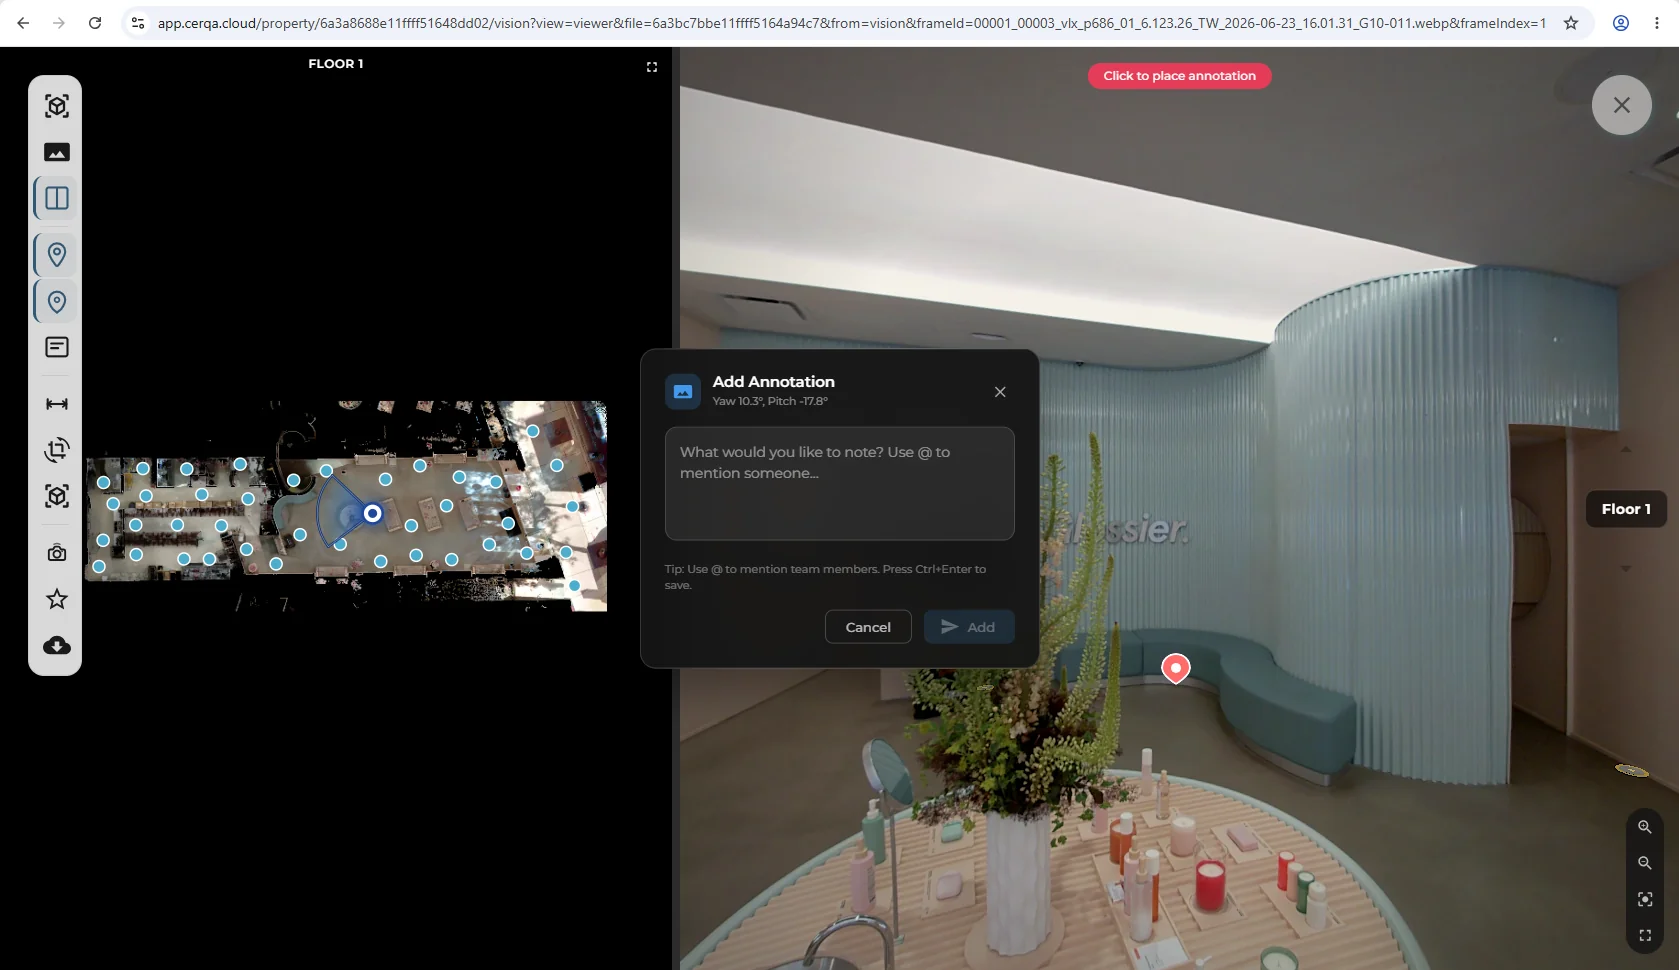Click the Add Annotation image icon in the dialog header

click(683, 392)
